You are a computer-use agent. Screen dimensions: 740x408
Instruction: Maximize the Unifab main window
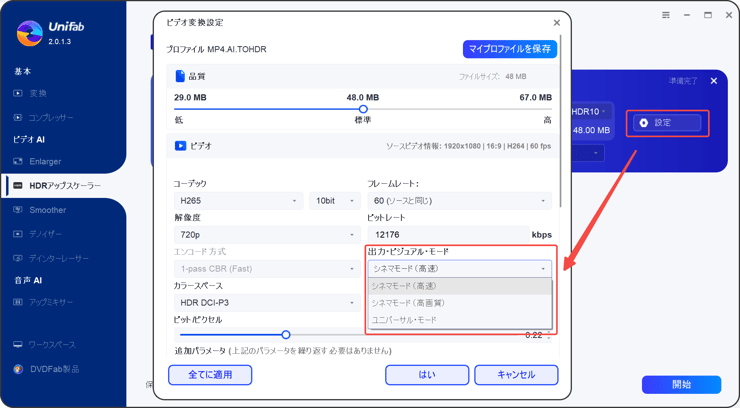pyautogui.click(x=708, y=15)
